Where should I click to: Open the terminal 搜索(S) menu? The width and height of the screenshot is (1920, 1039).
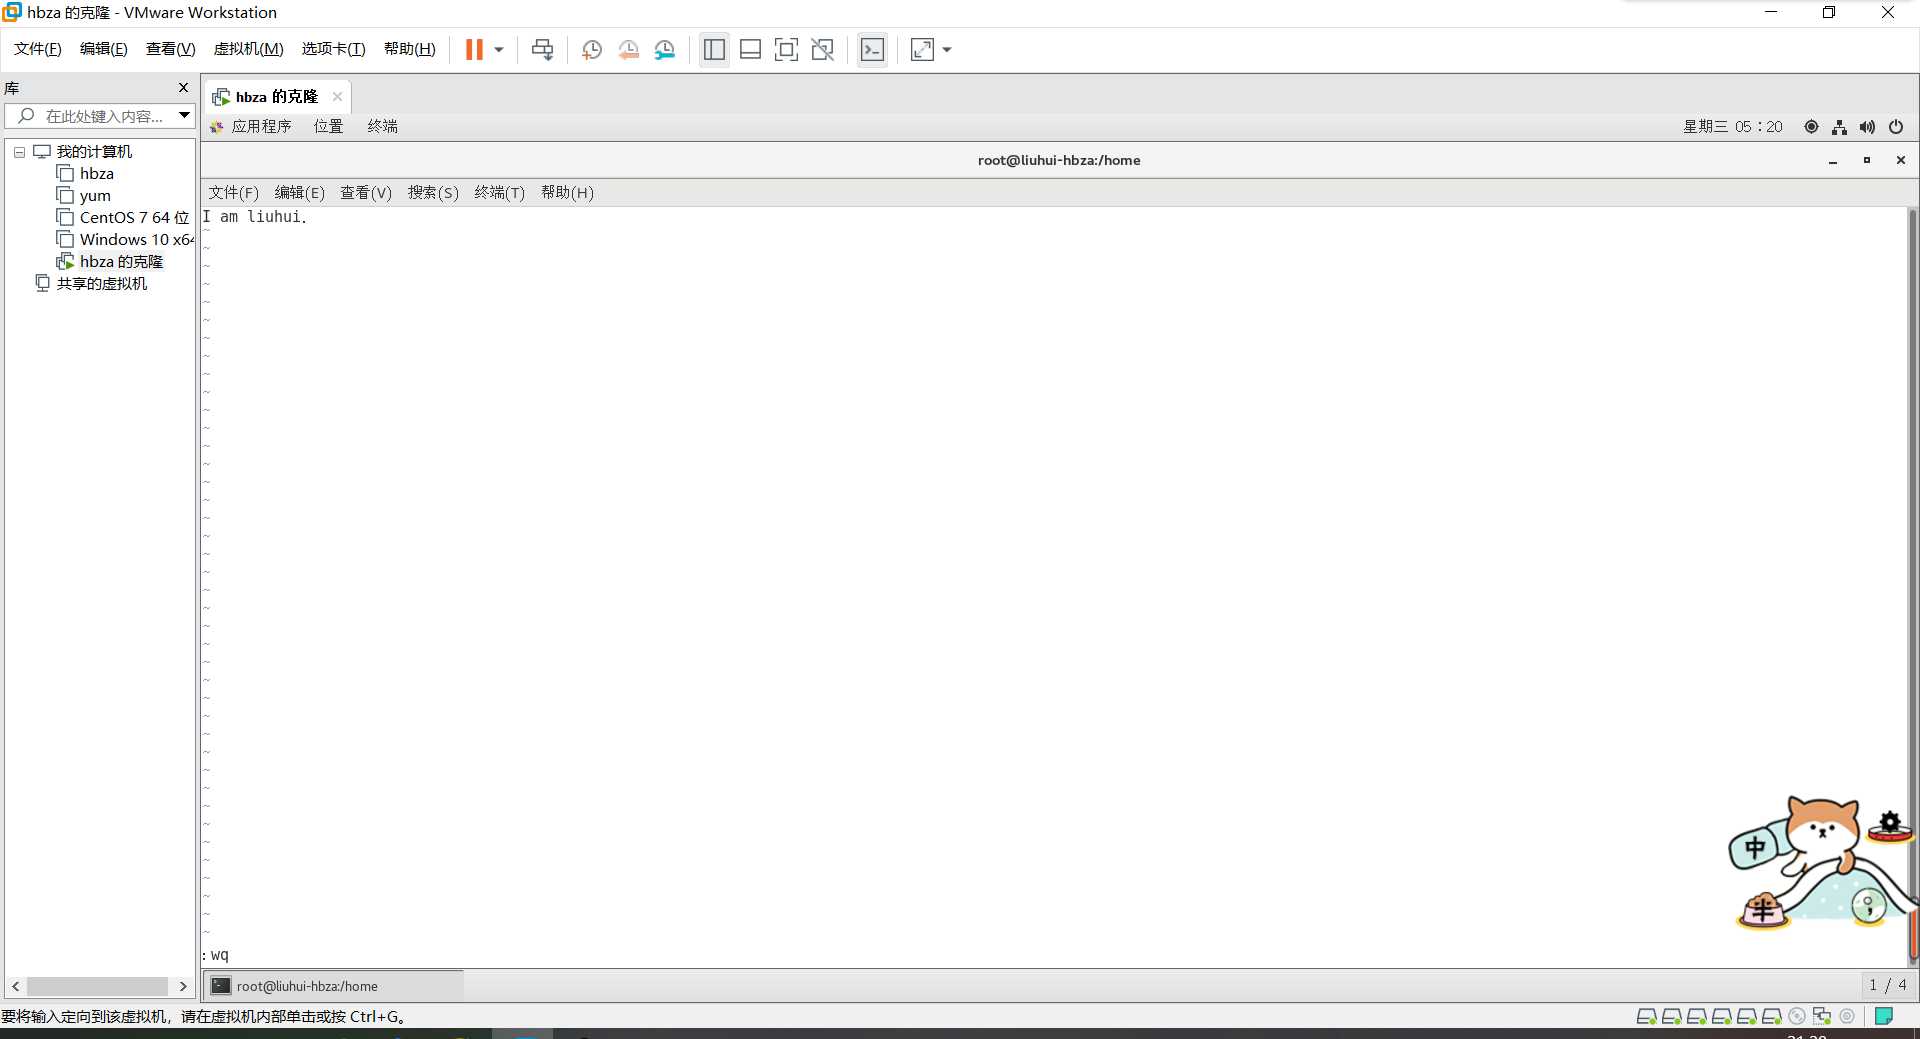[x=432, y=193]
